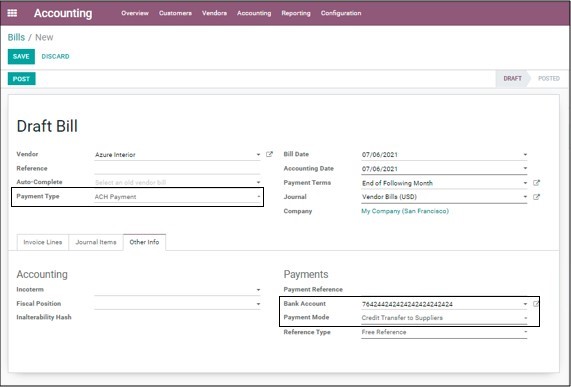Viewport: 571px width, 387px height.
Task: Open the Configuration menu
Action: pyautogui.click(x=341, y=13)
